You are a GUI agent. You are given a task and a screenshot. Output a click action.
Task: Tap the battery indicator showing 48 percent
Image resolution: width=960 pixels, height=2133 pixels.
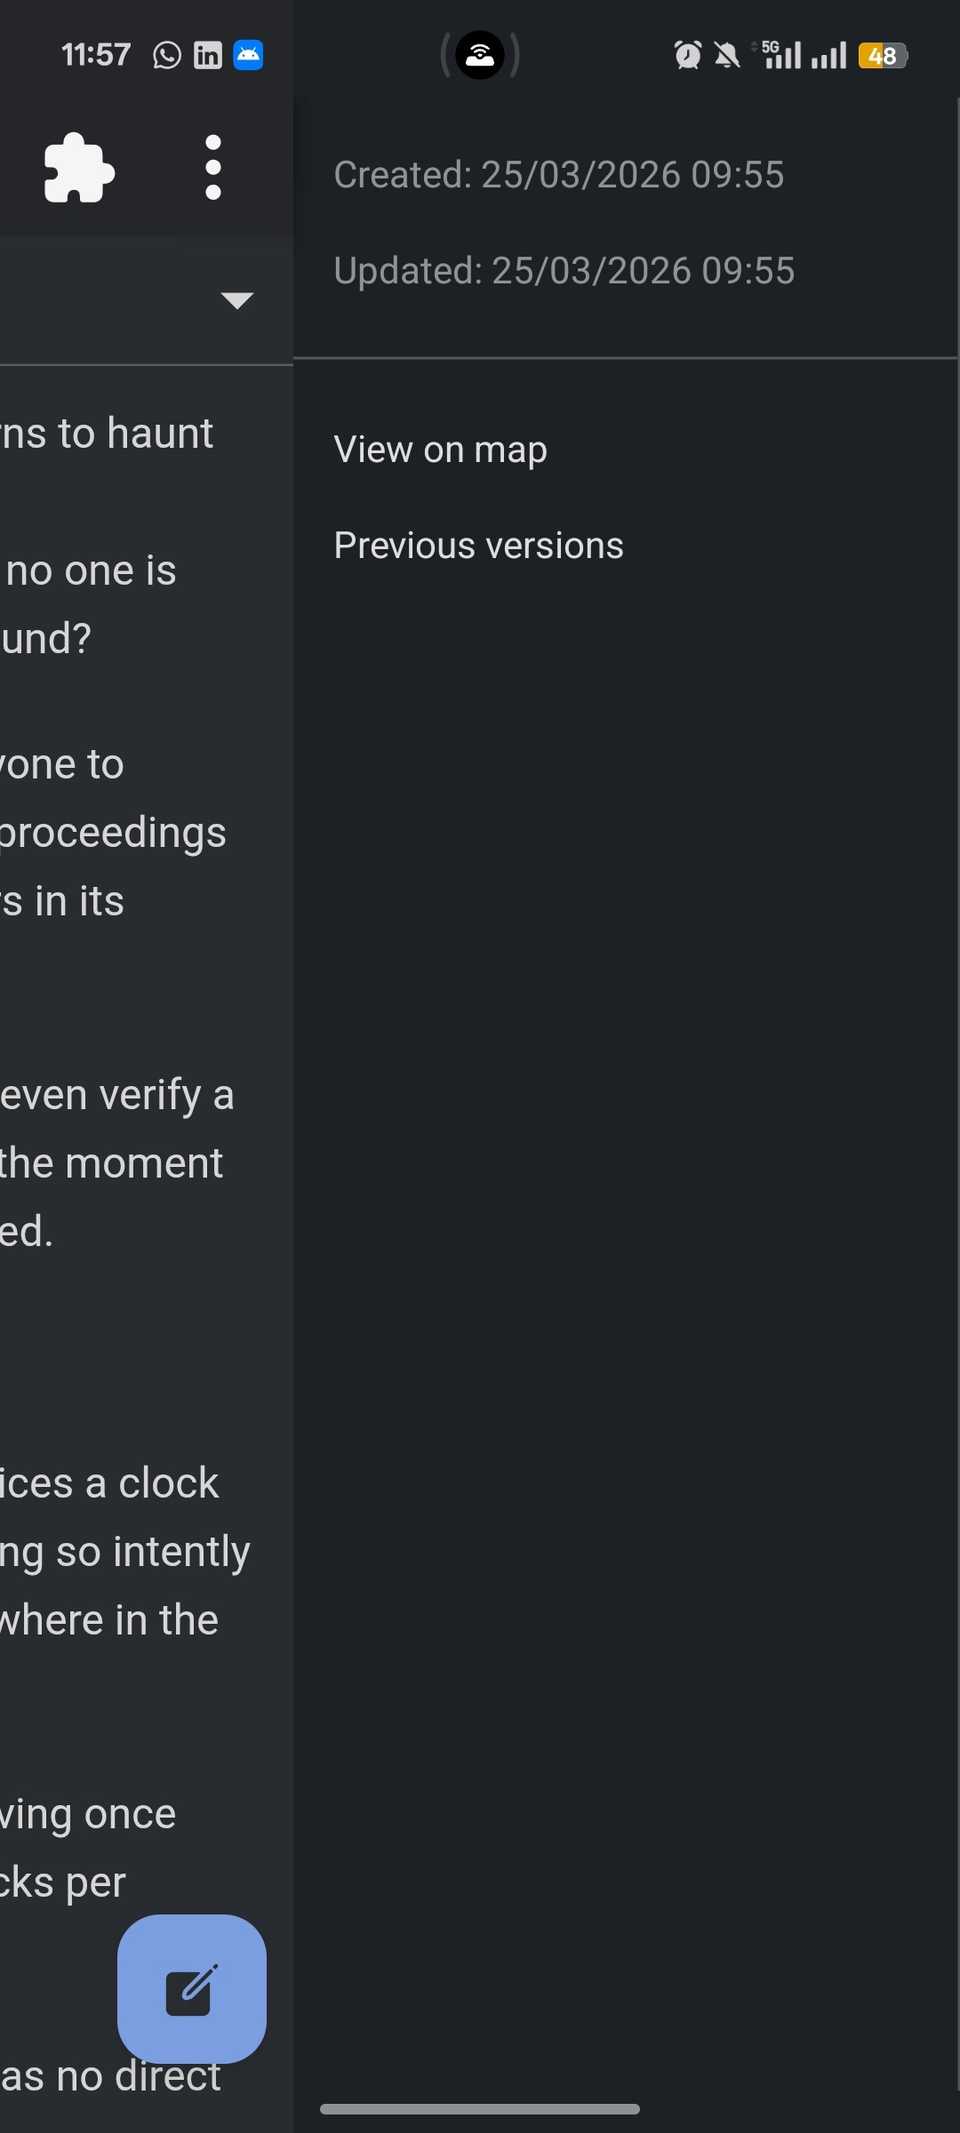(882, 55)
